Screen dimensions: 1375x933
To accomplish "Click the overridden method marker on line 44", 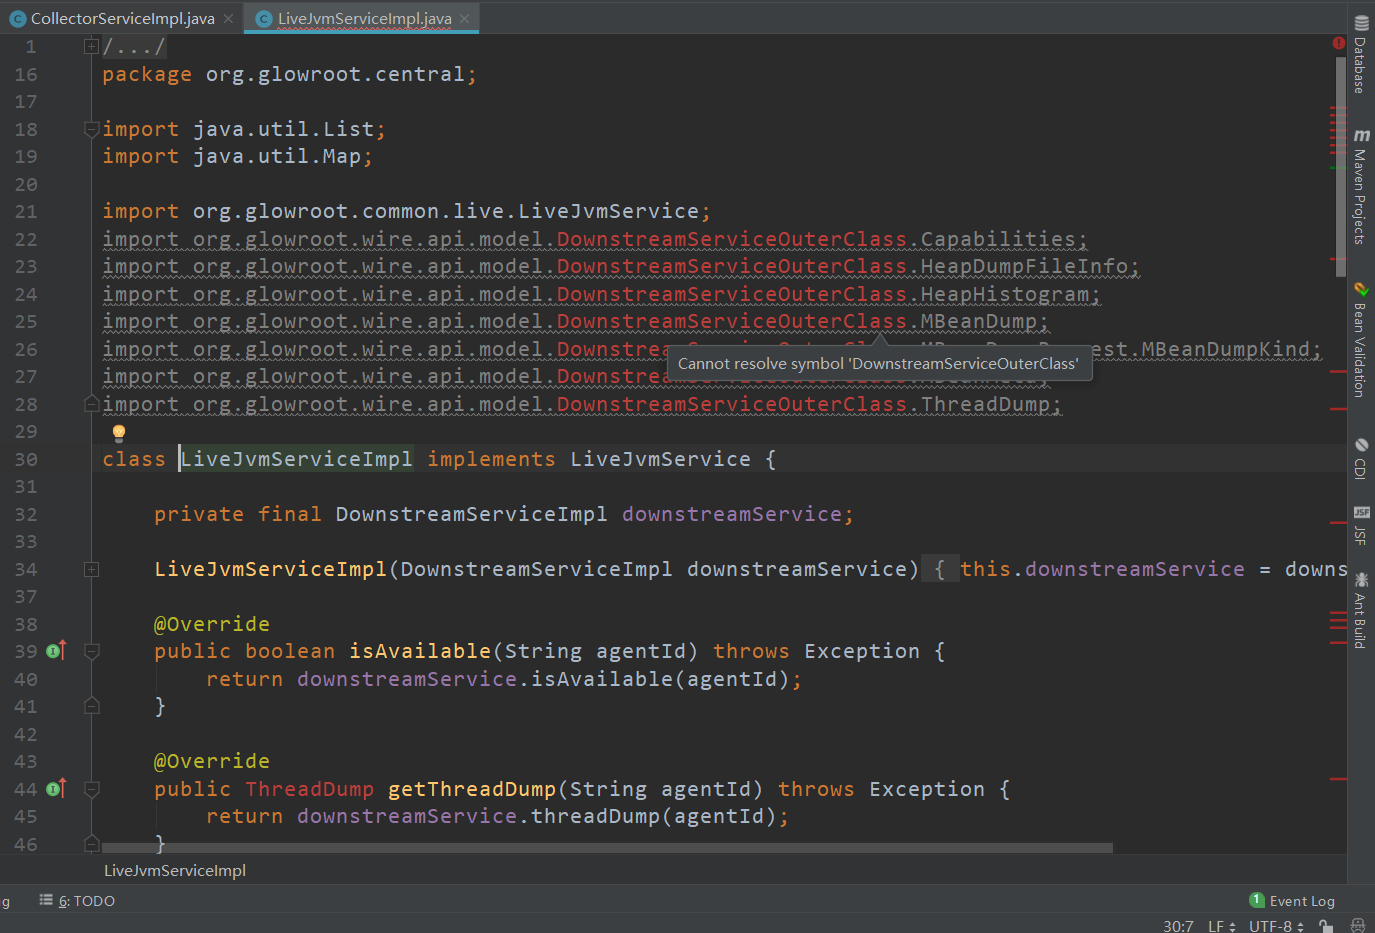I will click(x=57, y=788).
